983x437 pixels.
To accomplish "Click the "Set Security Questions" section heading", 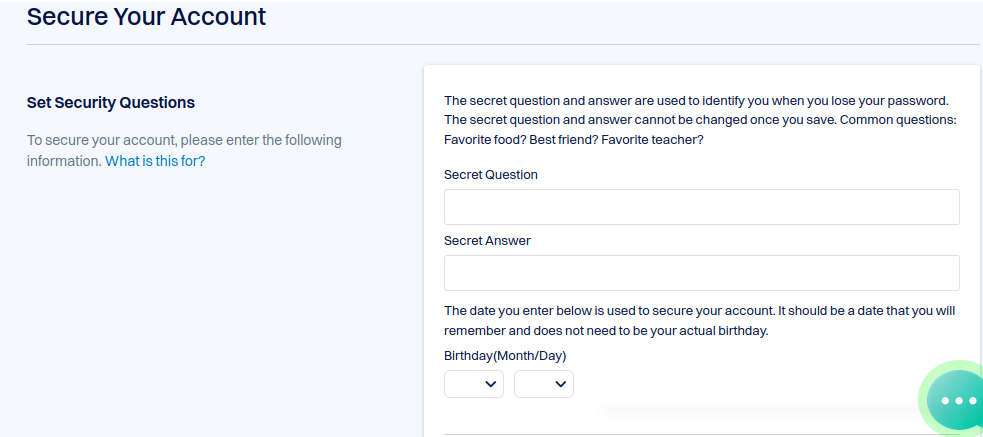I will [x=111, y=103].
